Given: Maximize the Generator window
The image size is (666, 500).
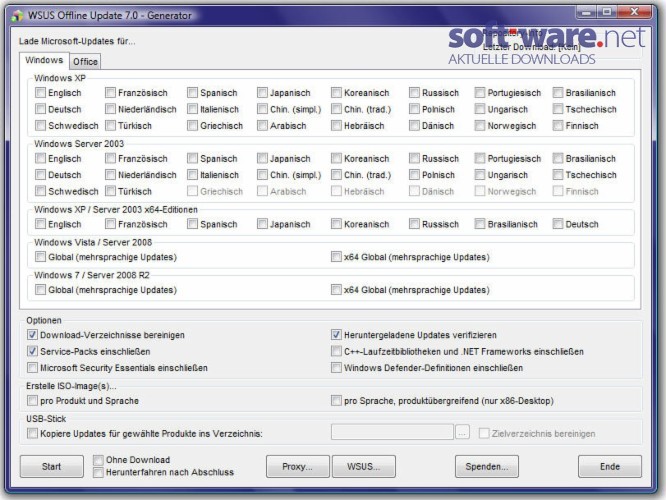Looking at the screenshot, I should [x=607, y=12].
